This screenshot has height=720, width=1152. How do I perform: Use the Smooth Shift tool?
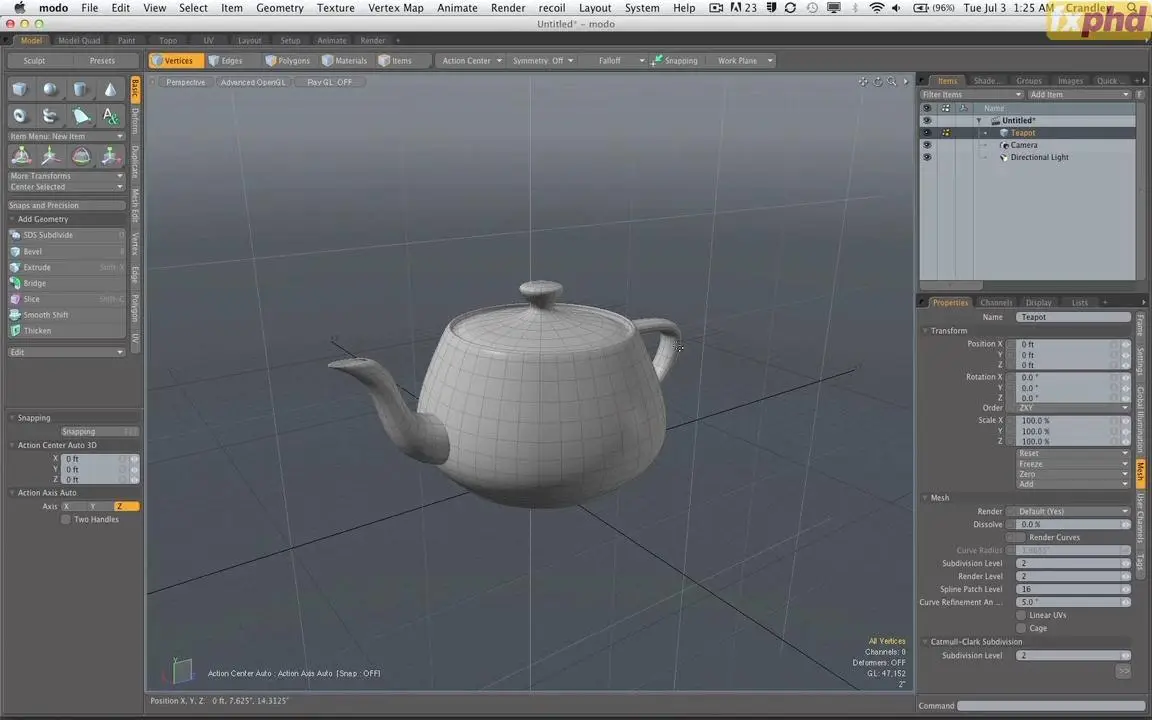point(67,315)
